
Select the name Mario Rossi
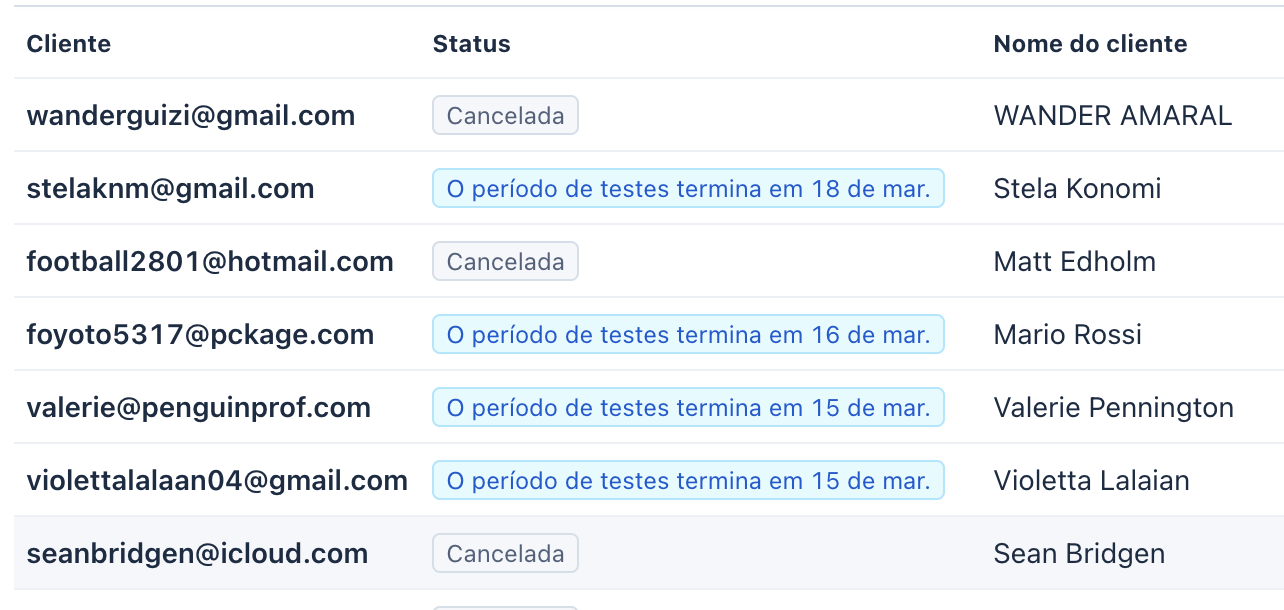pos(1067,335)
